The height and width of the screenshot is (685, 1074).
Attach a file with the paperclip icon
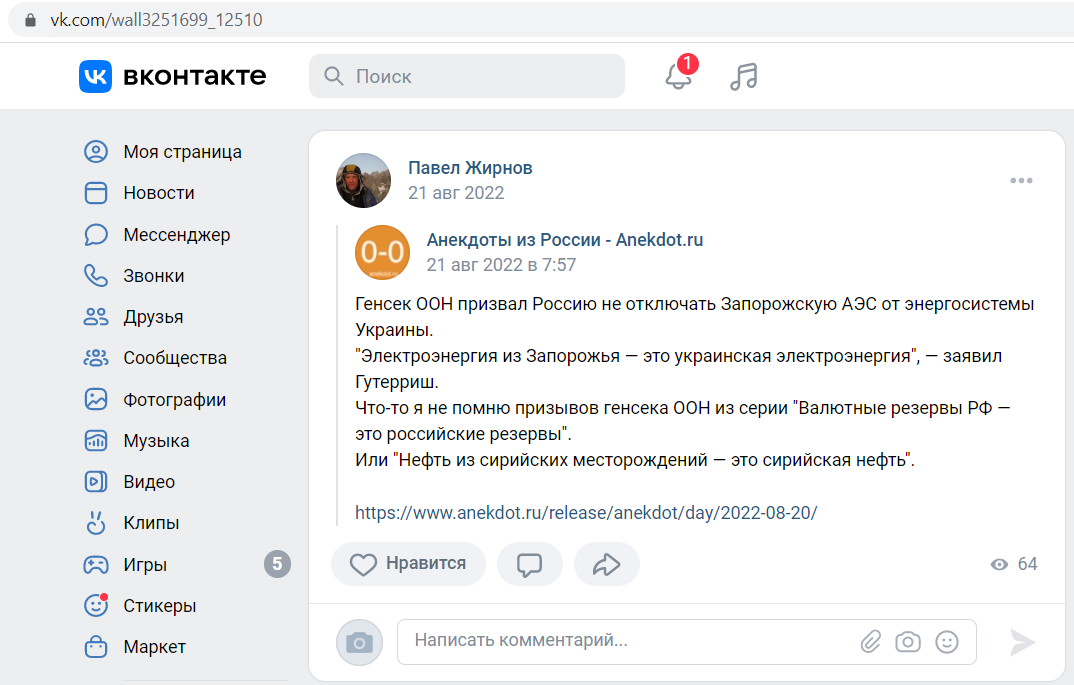[871, 642]
